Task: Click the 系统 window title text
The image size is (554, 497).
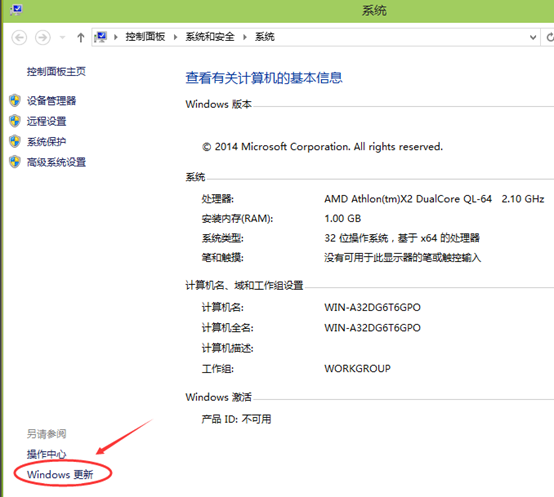Action: coord(374,10)
